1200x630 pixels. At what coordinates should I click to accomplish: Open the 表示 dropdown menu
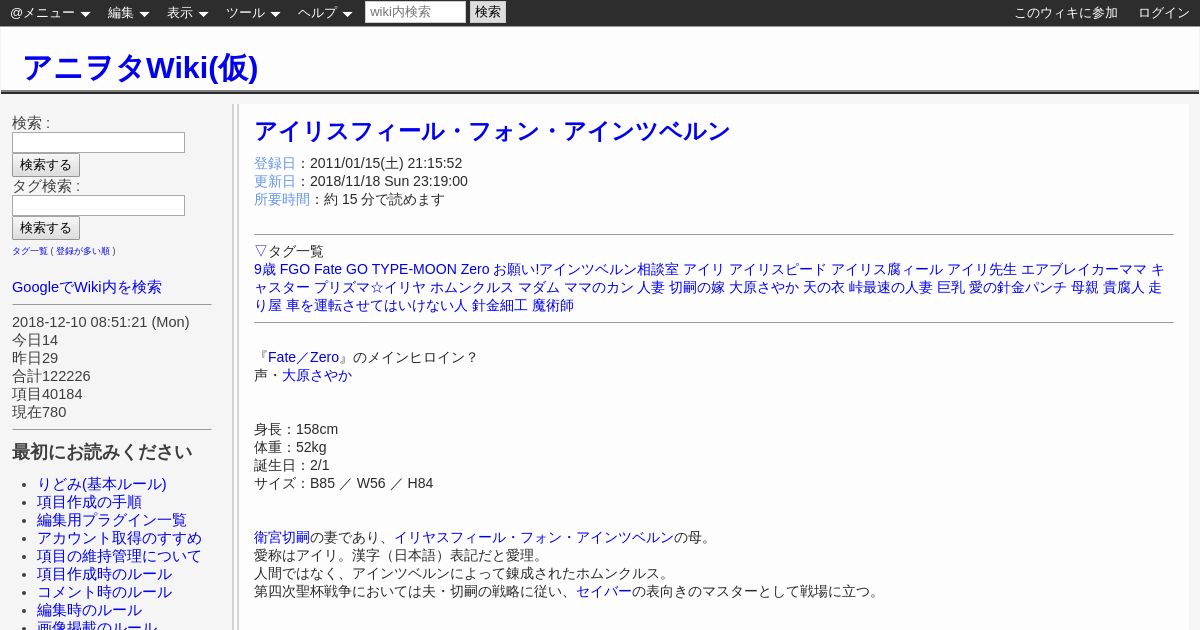tap(187, 13)
